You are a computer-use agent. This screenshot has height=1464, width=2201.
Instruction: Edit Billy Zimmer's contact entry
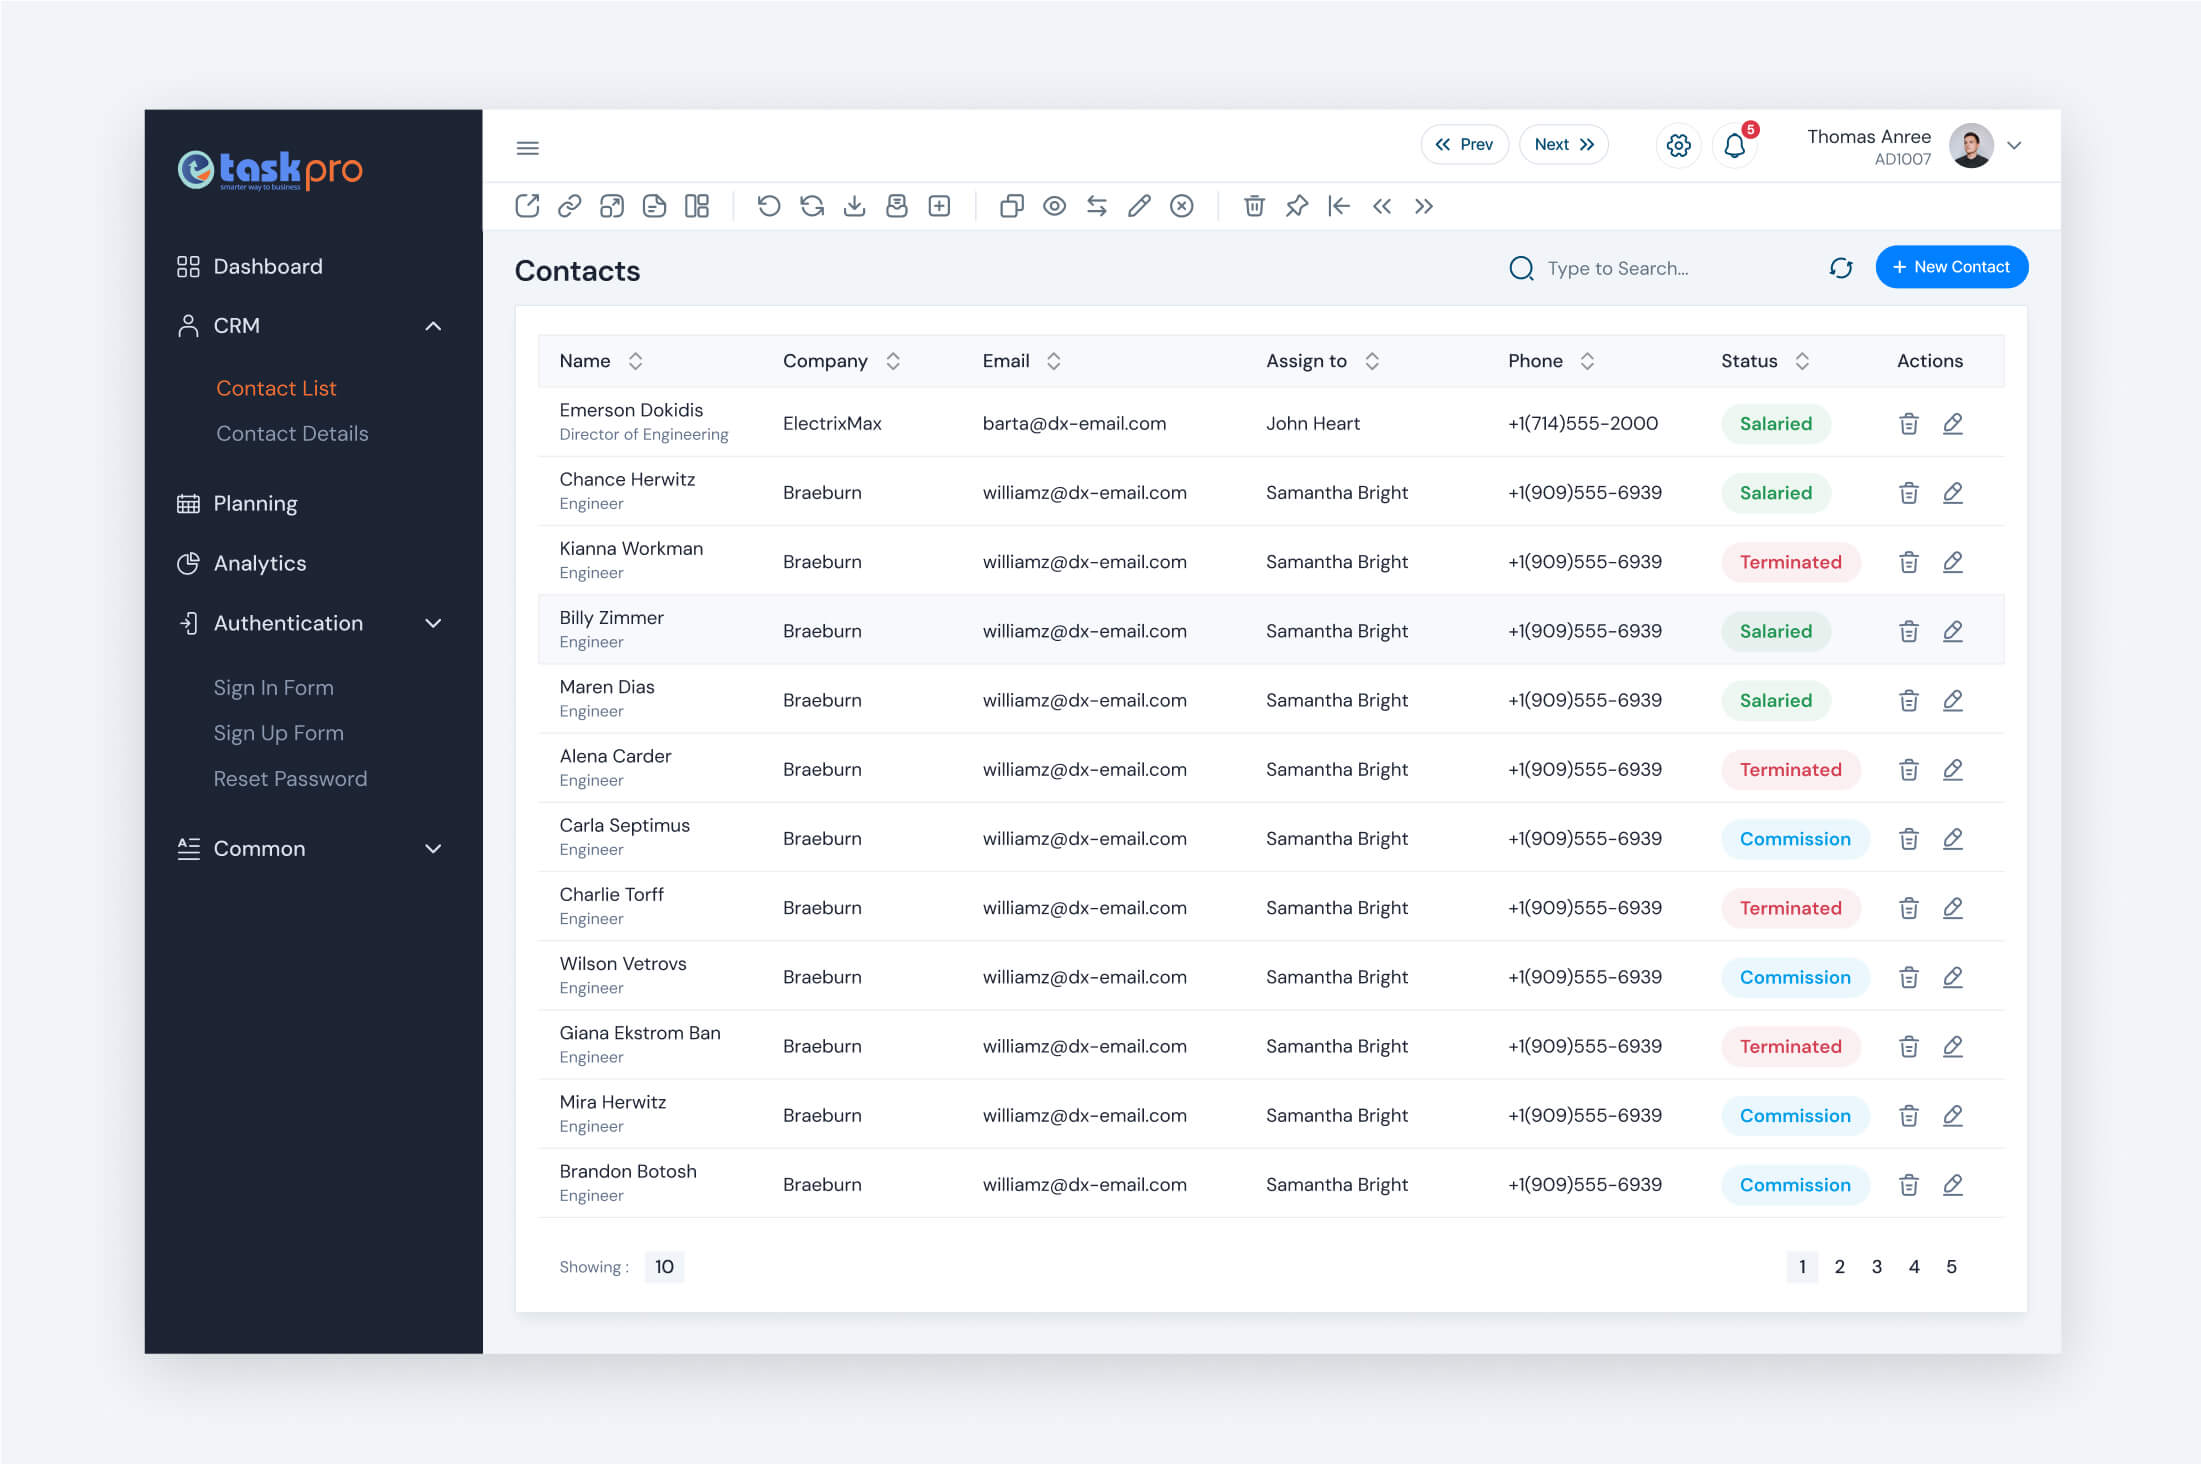[1952, 631]
